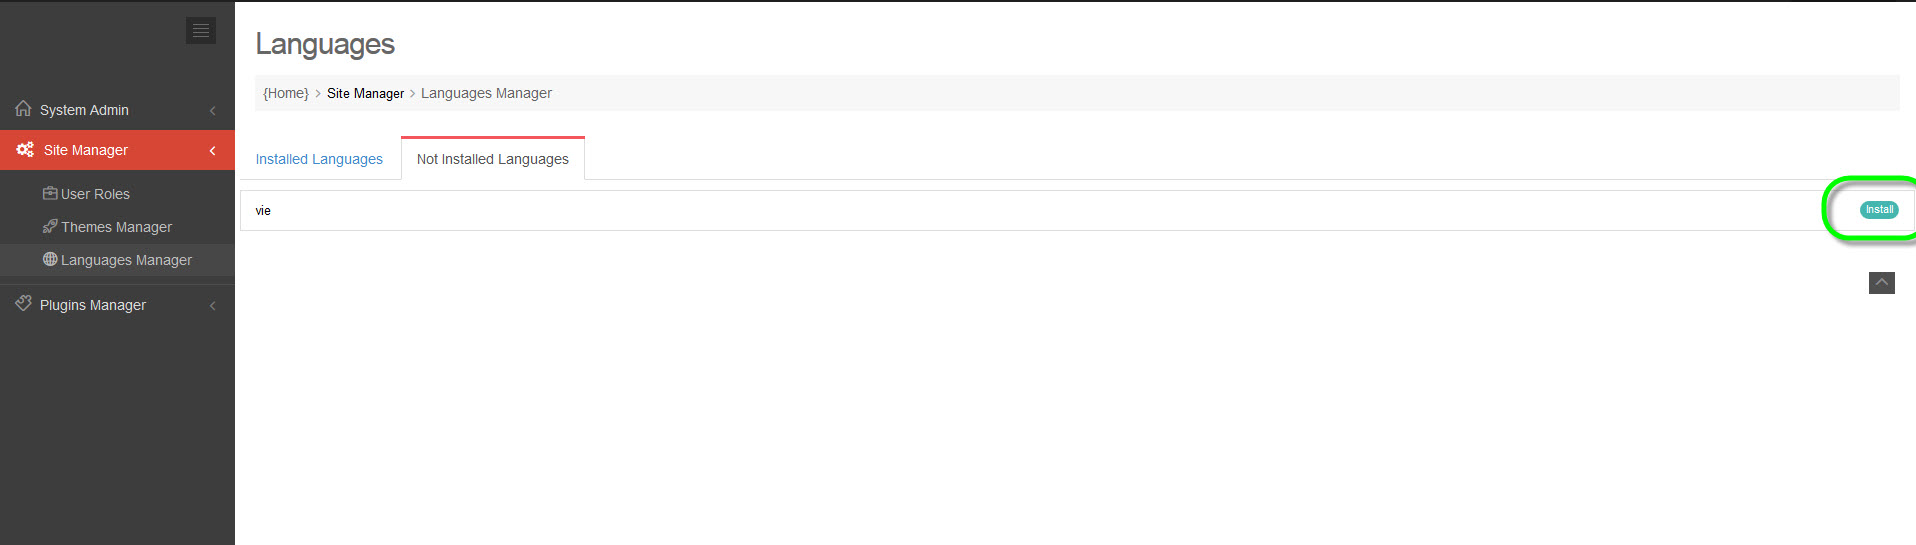The width and height of the screenshot is (1916, 545).
Task: Click Languages Manager in the breadcrumb
Action: (x=486, y=93)
